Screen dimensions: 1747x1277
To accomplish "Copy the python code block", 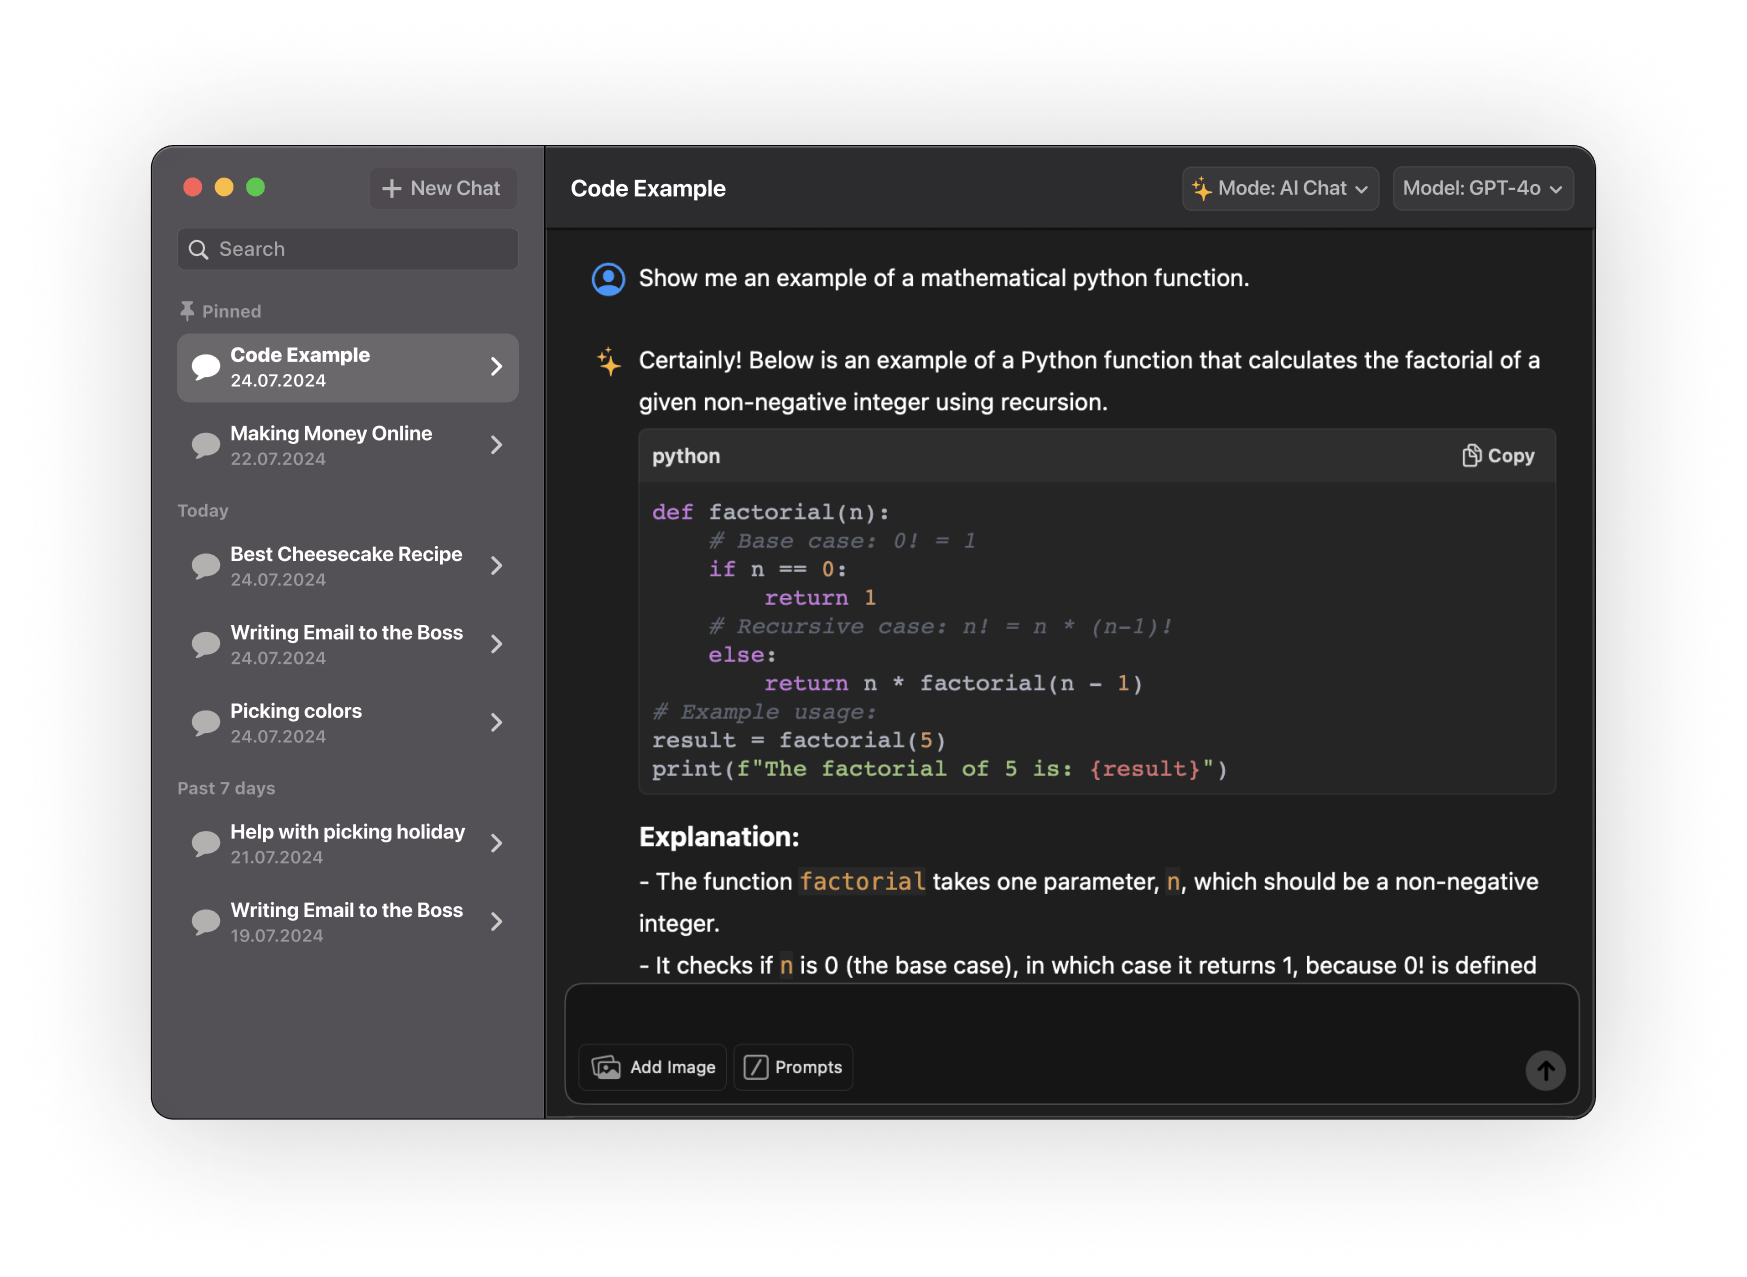I will pyautogui.click(x=1497, y=456).
